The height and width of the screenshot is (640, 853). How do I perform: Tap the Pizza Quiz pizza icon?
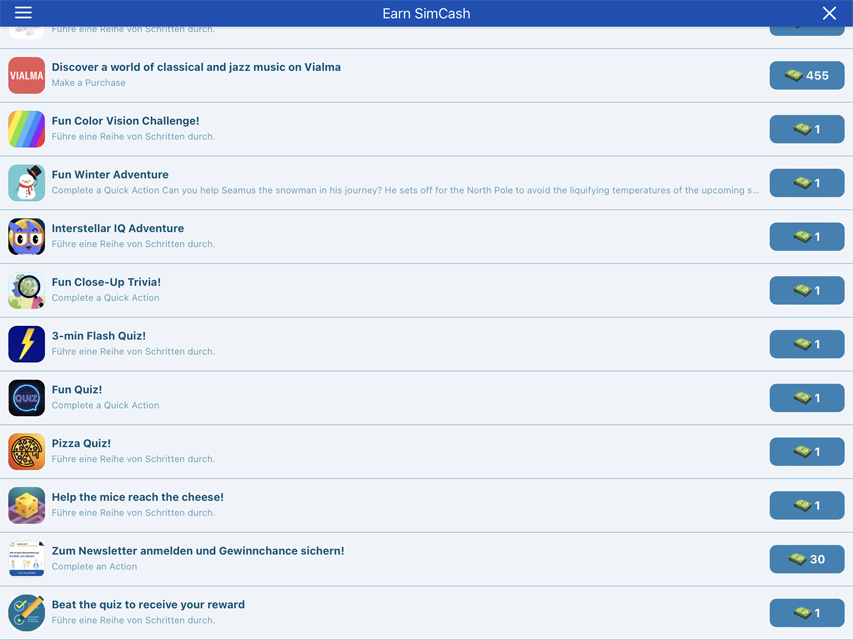click(x=27, y=452)
